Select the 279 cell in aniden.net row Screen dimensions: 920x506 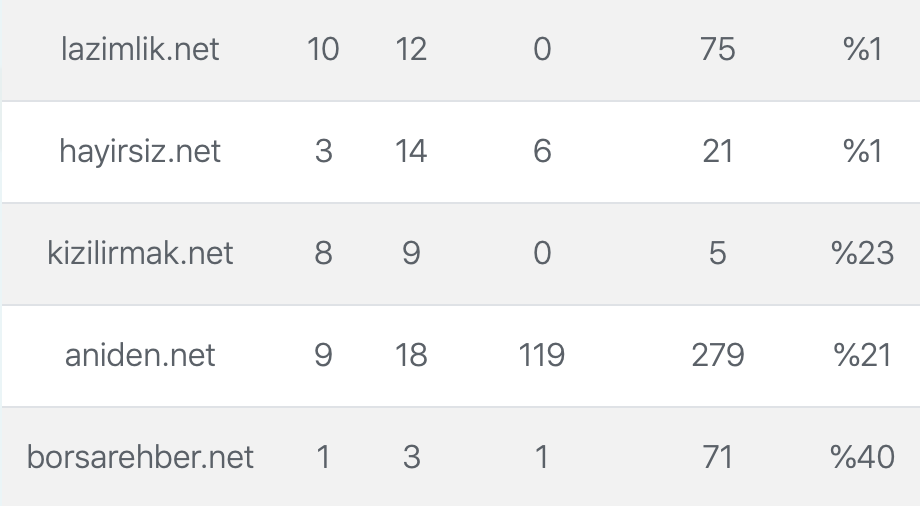[718, 355]
